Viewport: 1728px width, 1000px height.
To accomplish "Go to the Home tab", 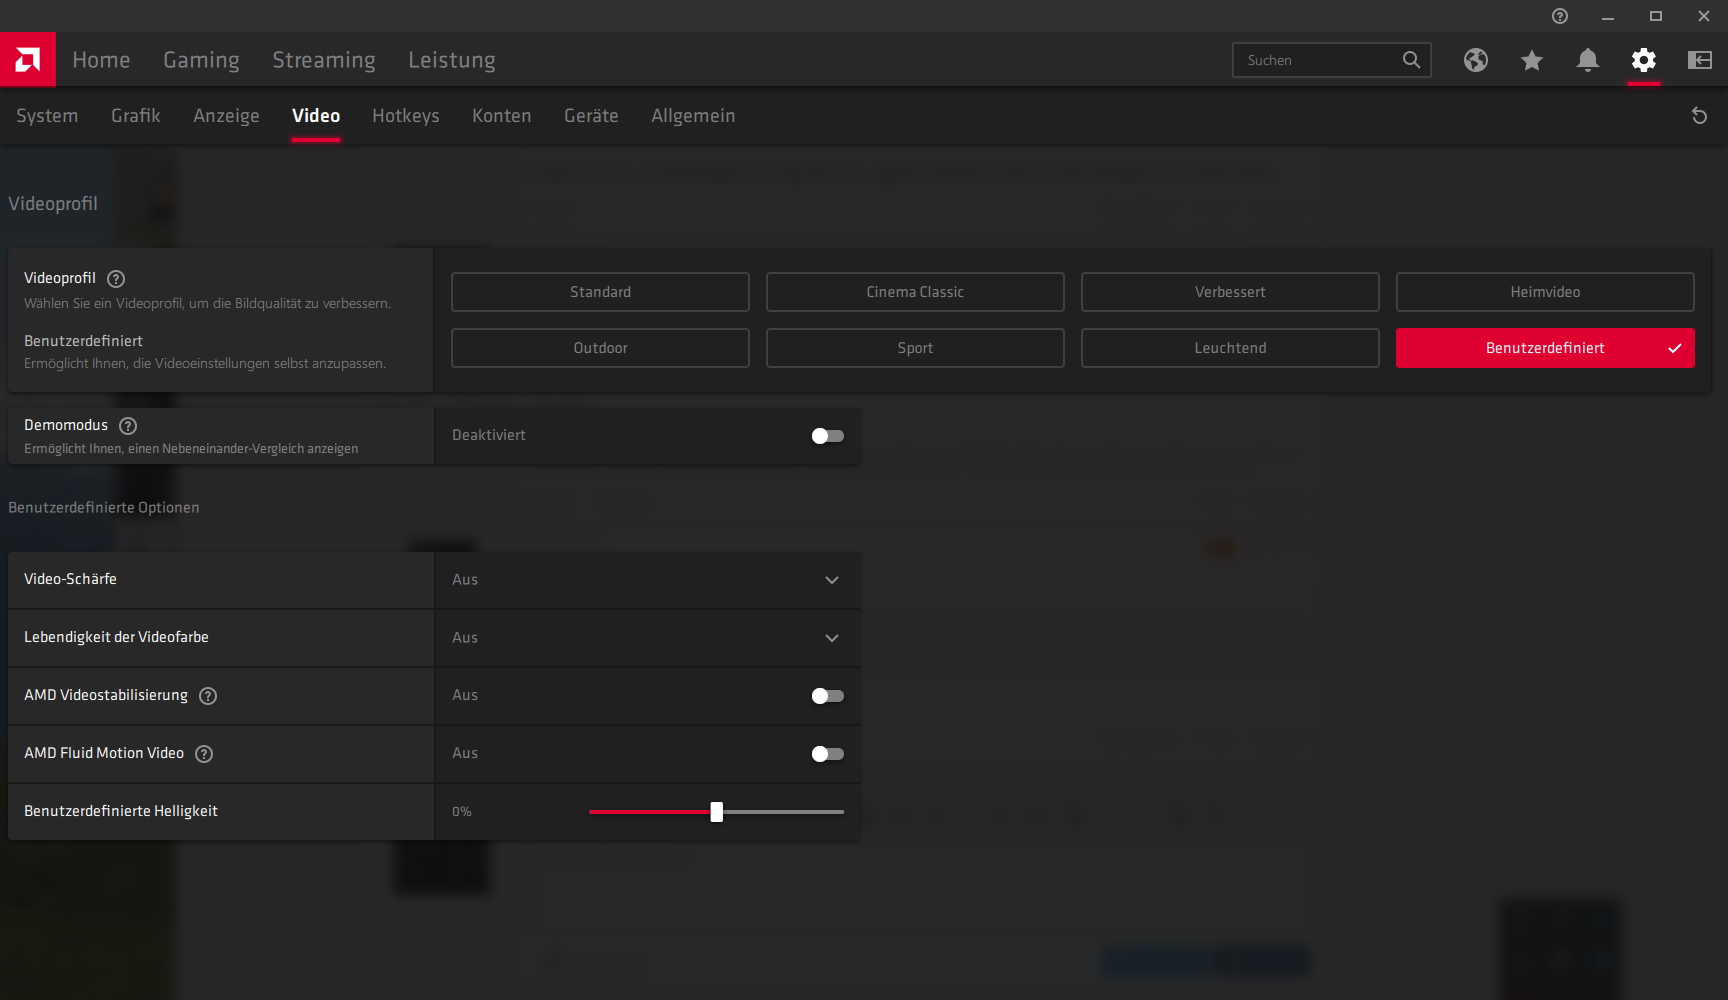I will pyautogui.click(x=101, y=60).
